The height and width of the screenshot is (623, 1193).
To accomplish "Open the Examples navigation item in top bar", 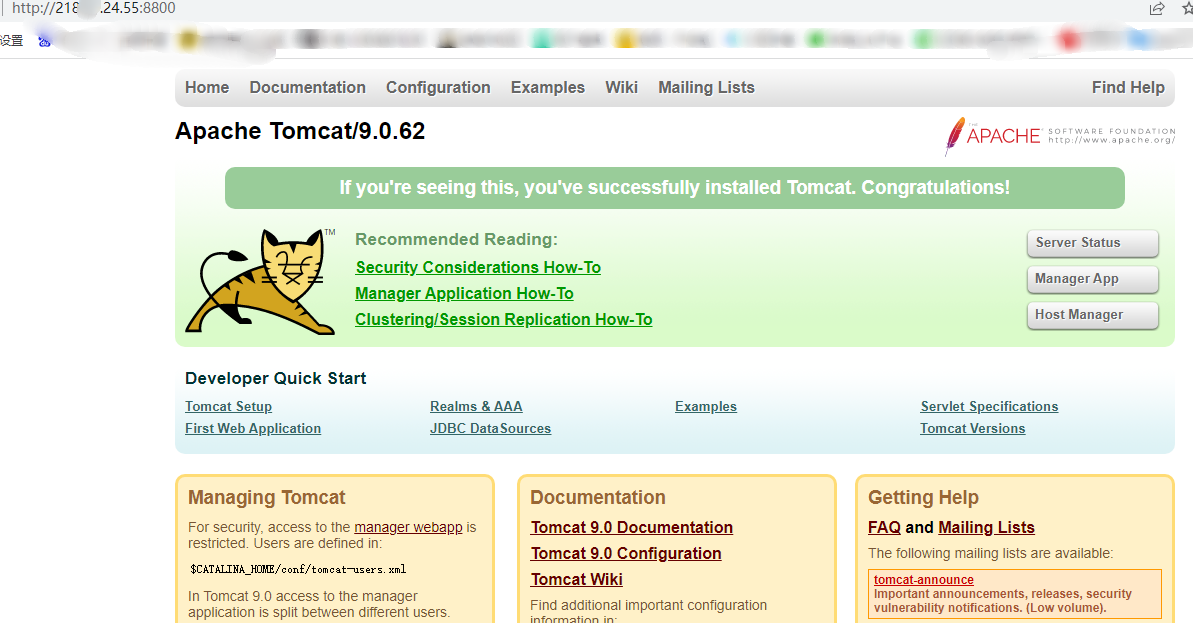I will click(548, 87).
